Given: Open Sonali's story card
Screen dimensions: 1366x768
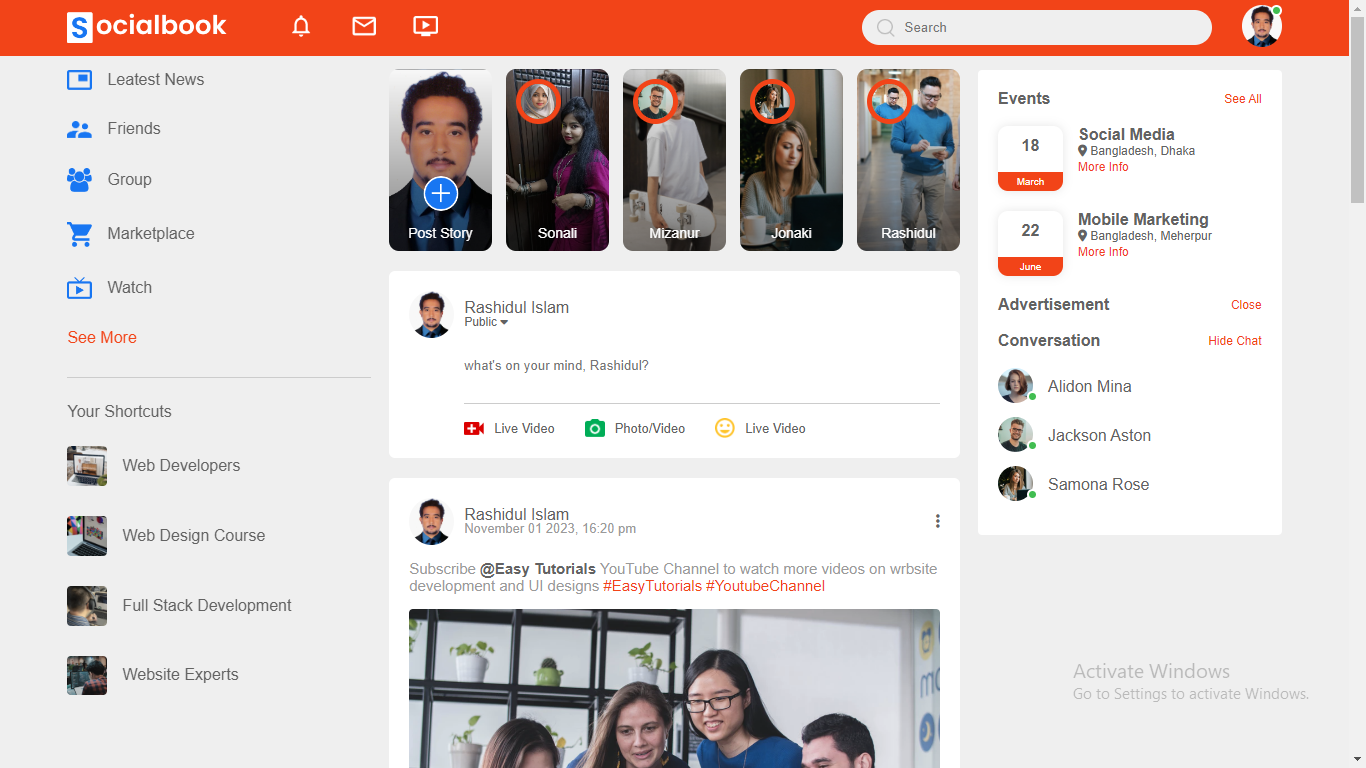Looking at the screenshot, I should coord(557,160).
